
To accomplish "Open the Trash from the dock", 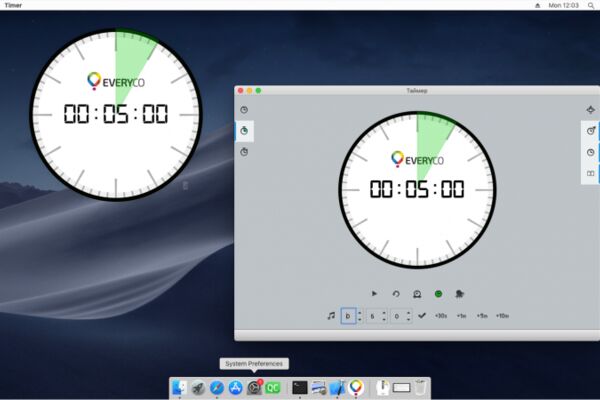I will coord(421,388).
